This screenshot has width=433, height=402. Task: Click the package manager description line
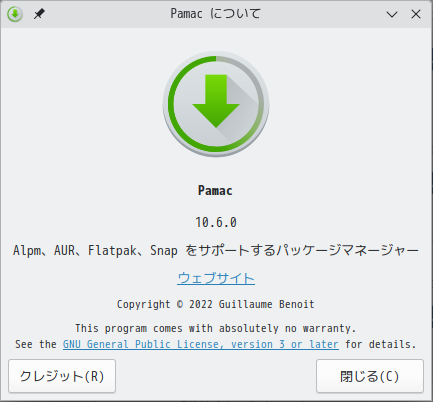[216, 250]
